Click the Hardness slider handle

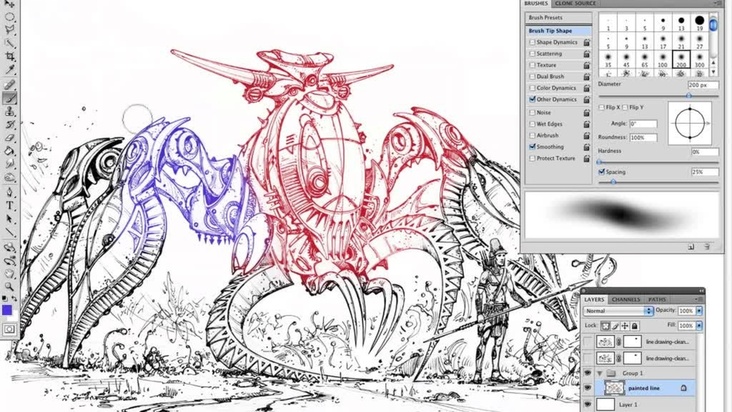click(x=599, y=162)
